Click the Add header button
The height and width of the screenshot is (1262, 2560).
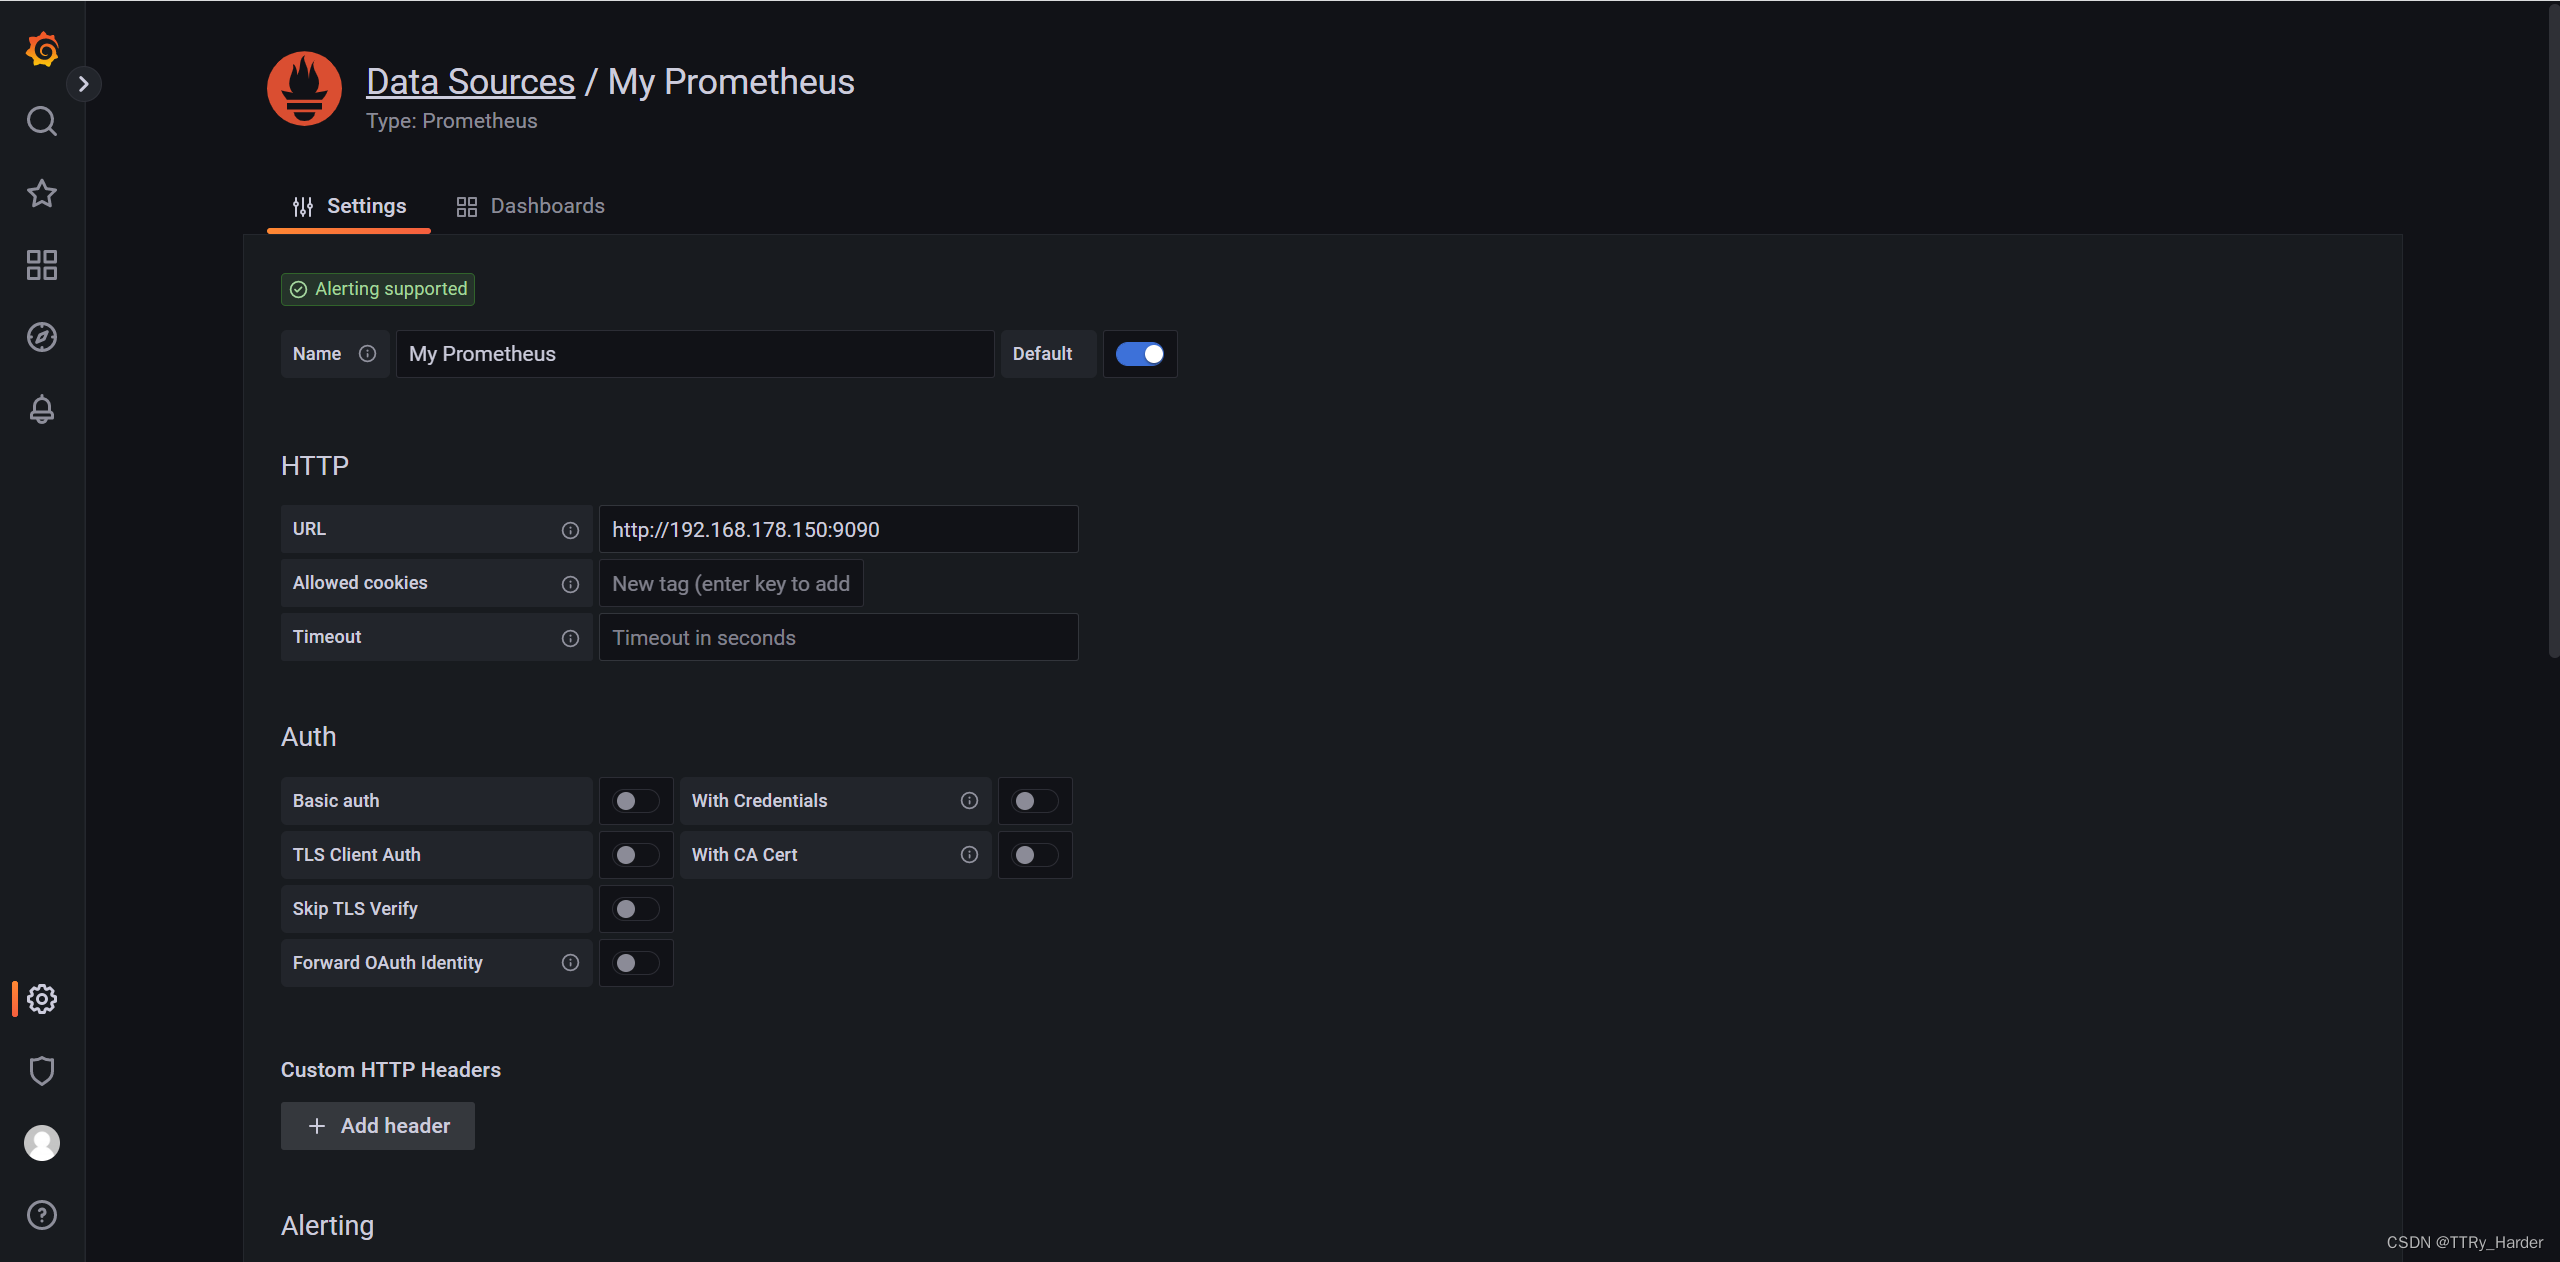(x=378, y=1126)
